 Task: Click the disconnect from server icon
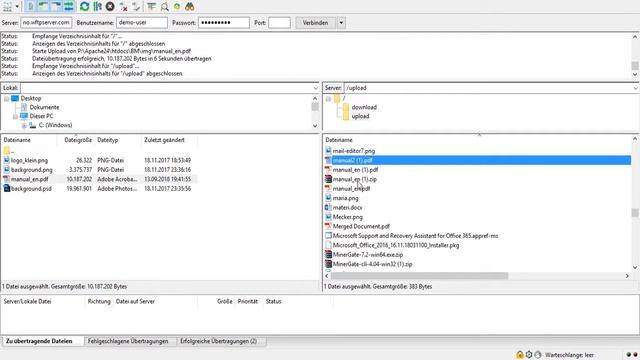pos(123,7)
